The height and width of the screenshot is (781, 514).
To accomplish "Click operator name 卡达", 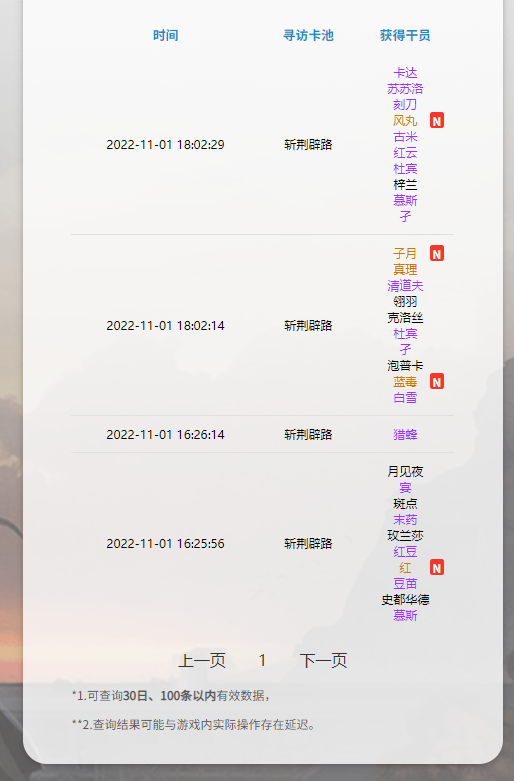I will (x=405, y=73).
